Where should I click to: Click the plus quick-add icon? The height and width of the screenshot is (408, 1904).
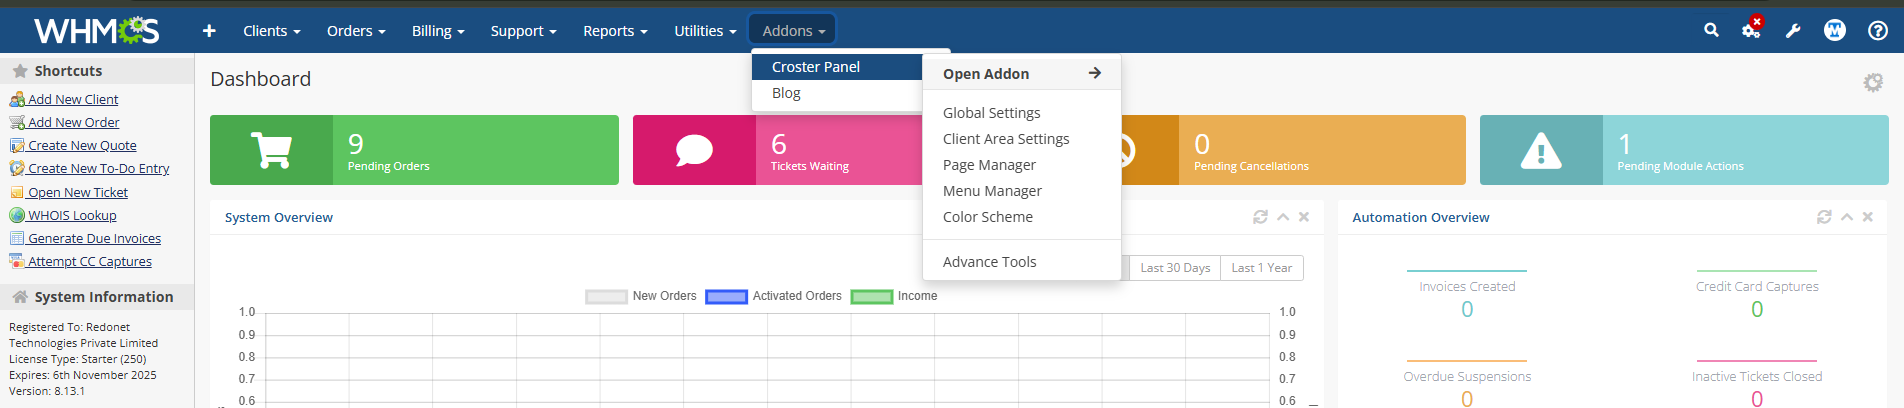coord(209,31)
